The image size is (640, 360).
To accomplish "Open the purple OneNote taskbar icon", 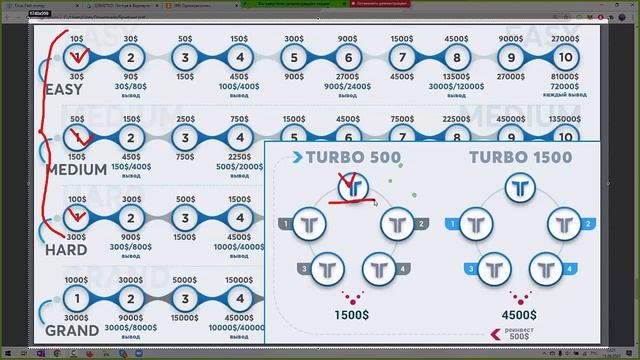I will (x=41, y=353).
